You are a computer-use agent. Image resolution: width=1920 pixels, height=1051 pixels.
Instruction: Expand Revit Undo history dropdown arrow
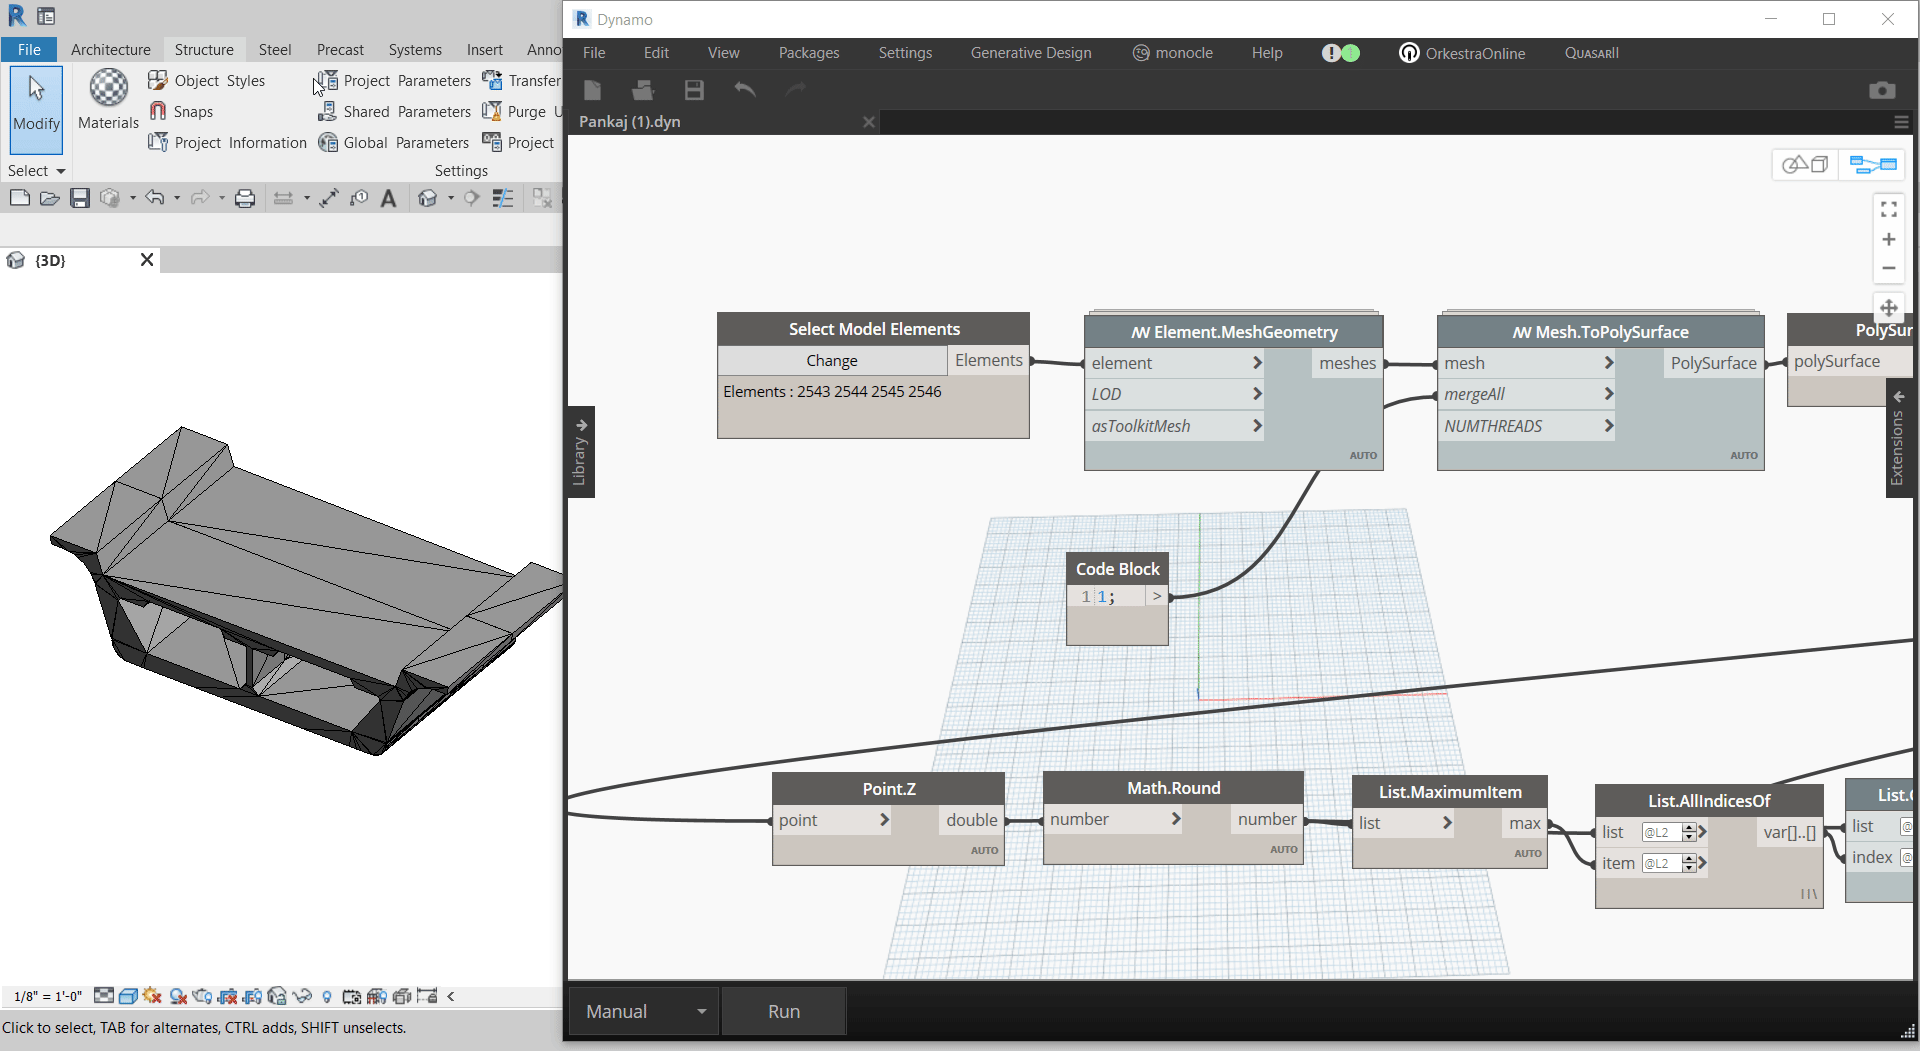(177, 198)
